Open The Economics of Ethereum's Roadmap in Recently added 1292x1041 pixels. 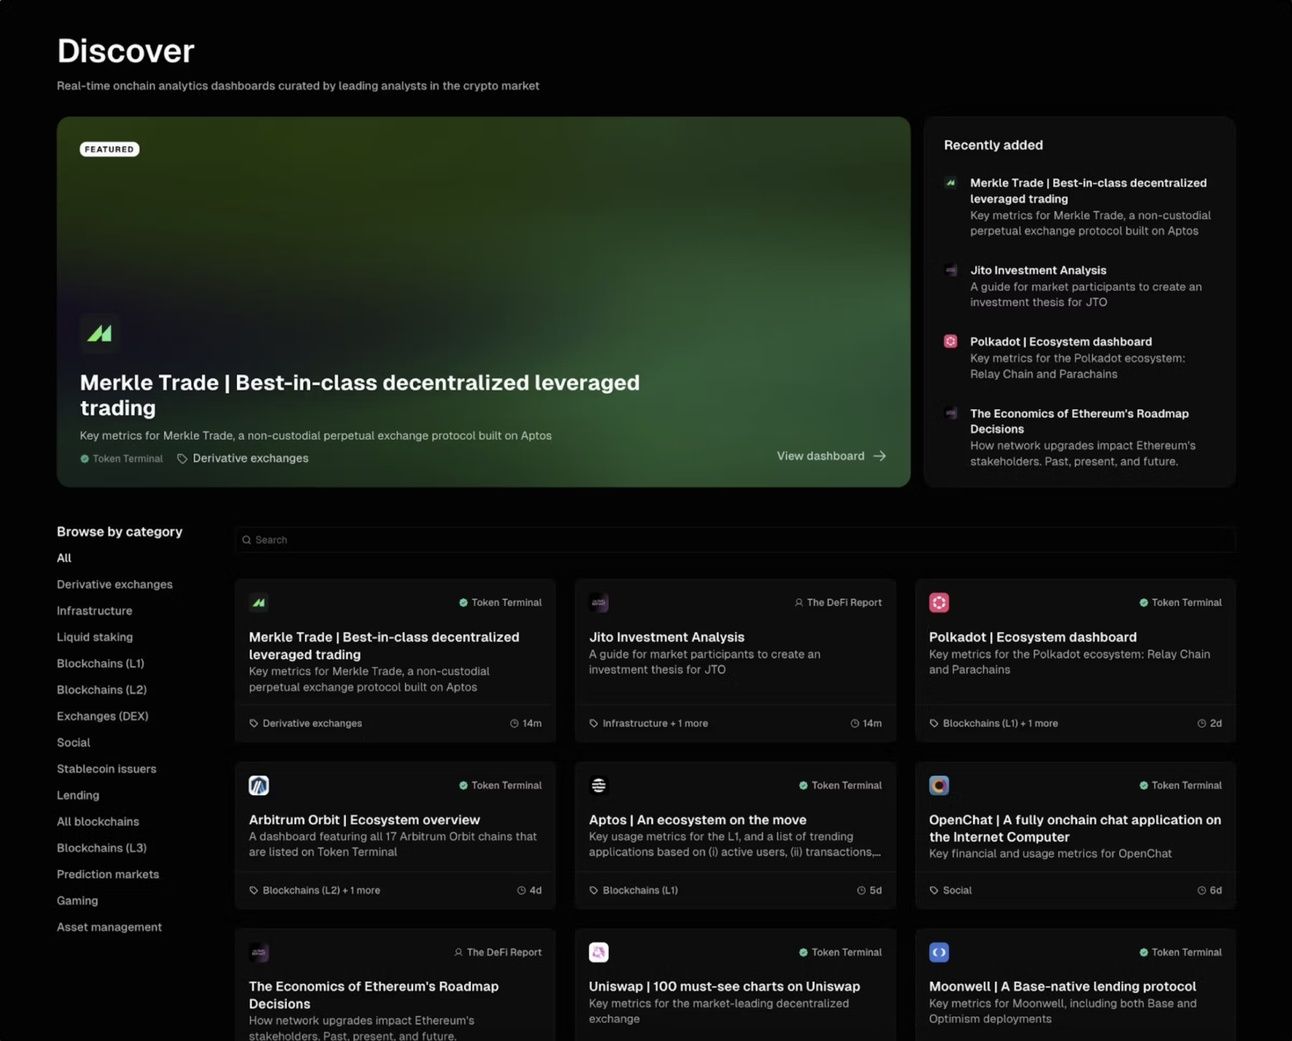1079,421
